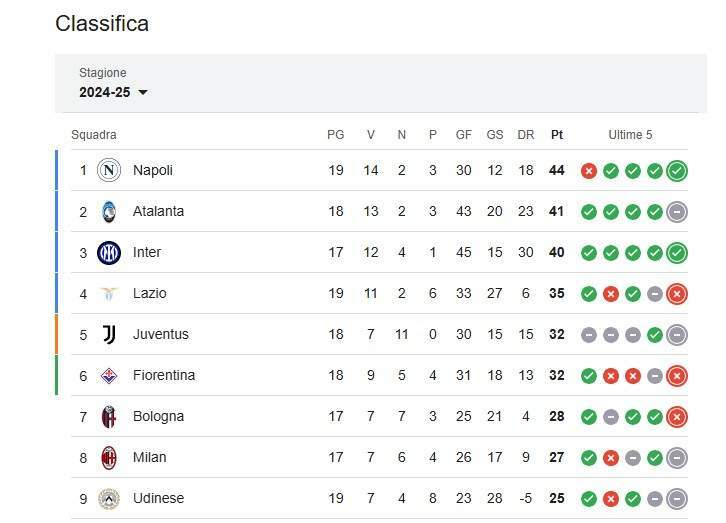Click the Inter club logo

click(109, 253)
